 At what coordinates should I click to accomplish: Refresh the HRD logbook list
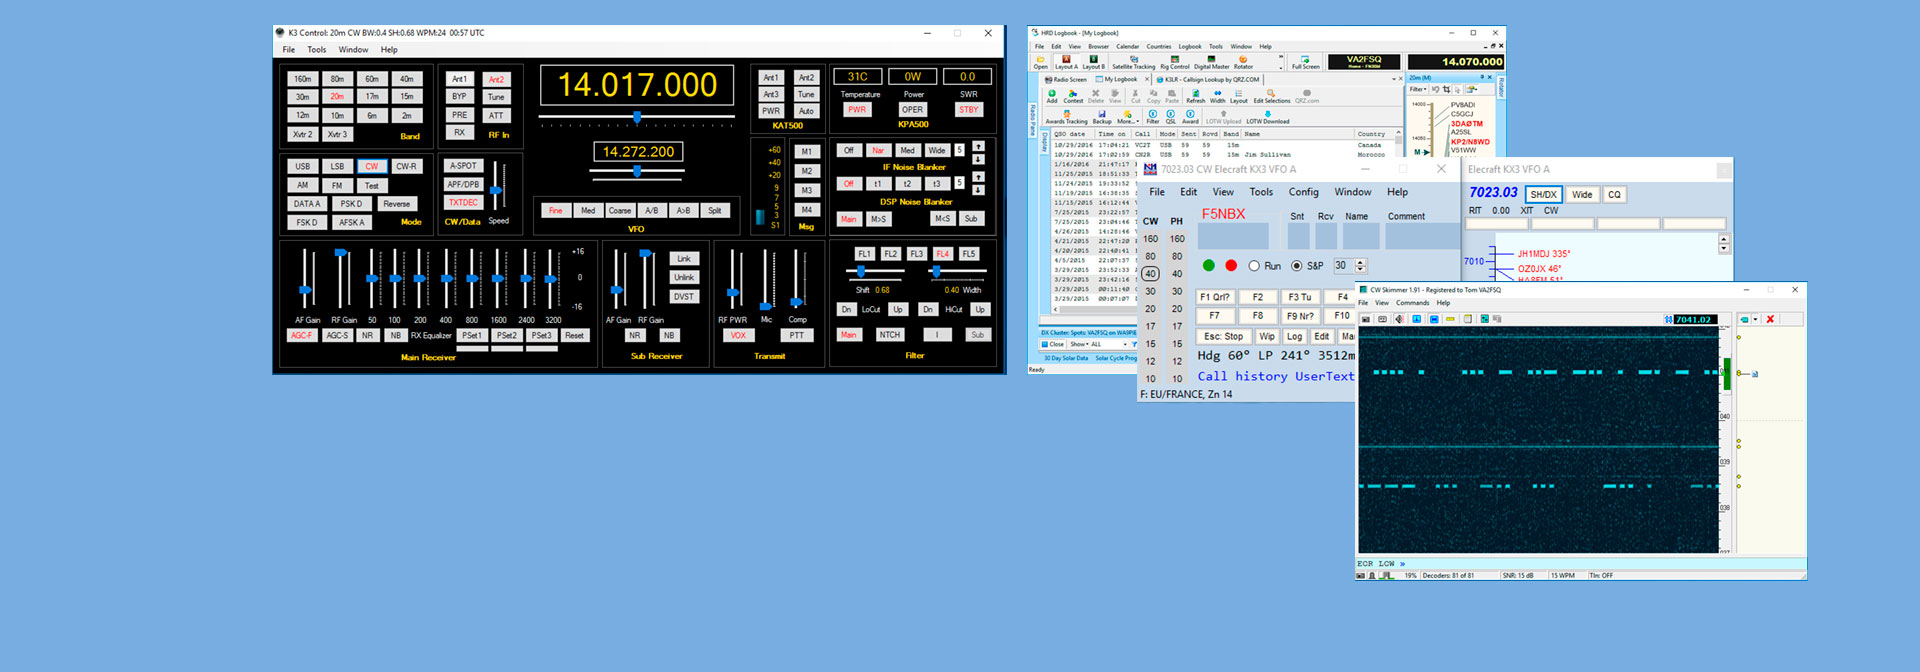[1195, 96]
